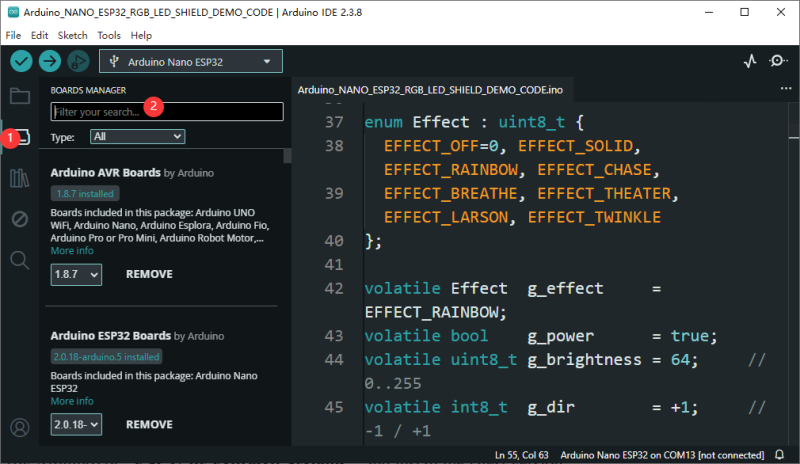Open the Library Manager books icon
Image resolution: width=800 pixels, height=464 pixels.
click(x=20, y=178)
